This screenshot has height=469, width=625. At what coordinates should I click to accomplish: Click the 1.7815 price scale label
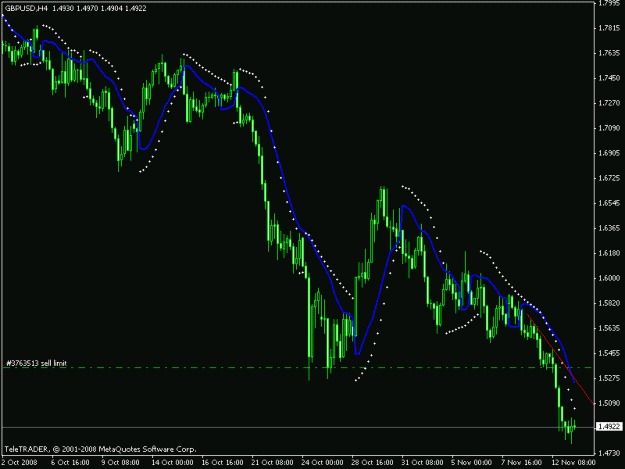click(x=609, y=28)
